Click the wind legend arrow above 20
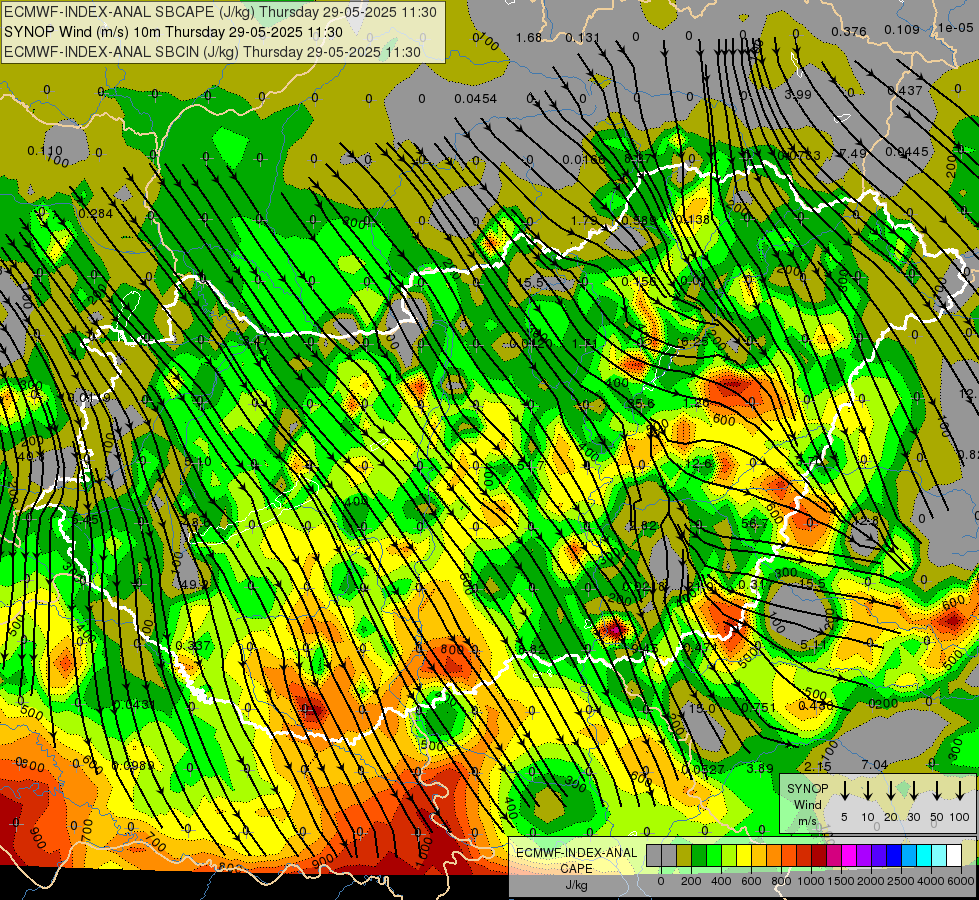 point(890,790)
